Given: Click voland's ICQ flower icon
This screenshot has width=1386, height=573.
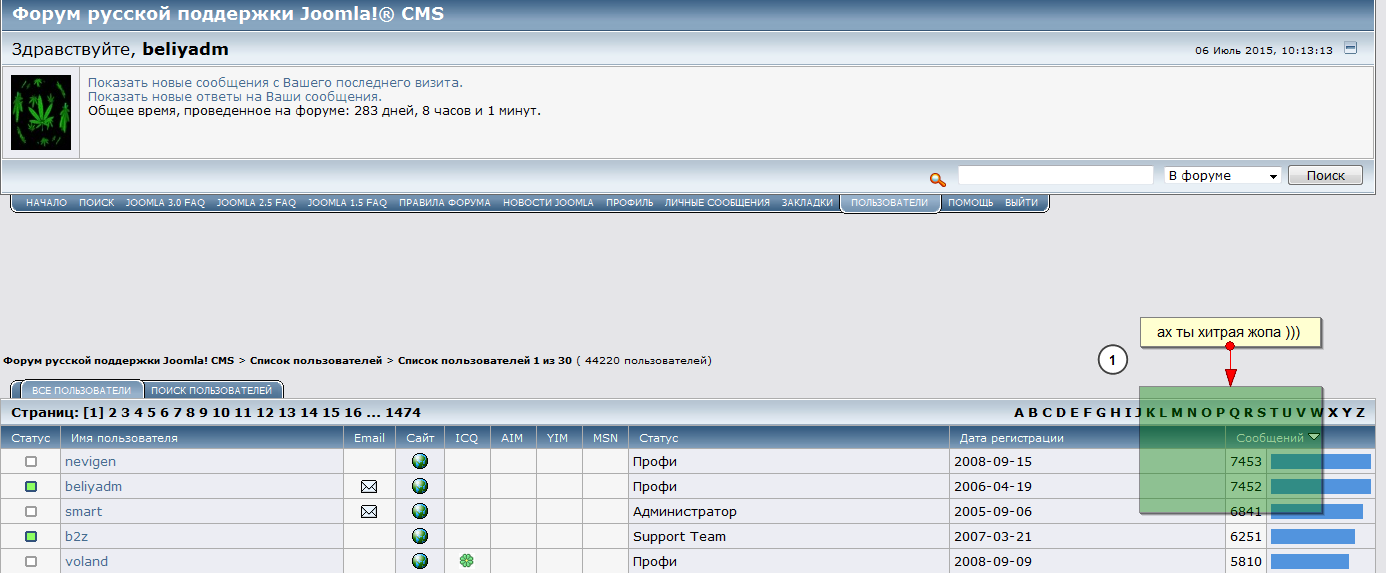Looking at the screenshot, I should coord(466,561).
